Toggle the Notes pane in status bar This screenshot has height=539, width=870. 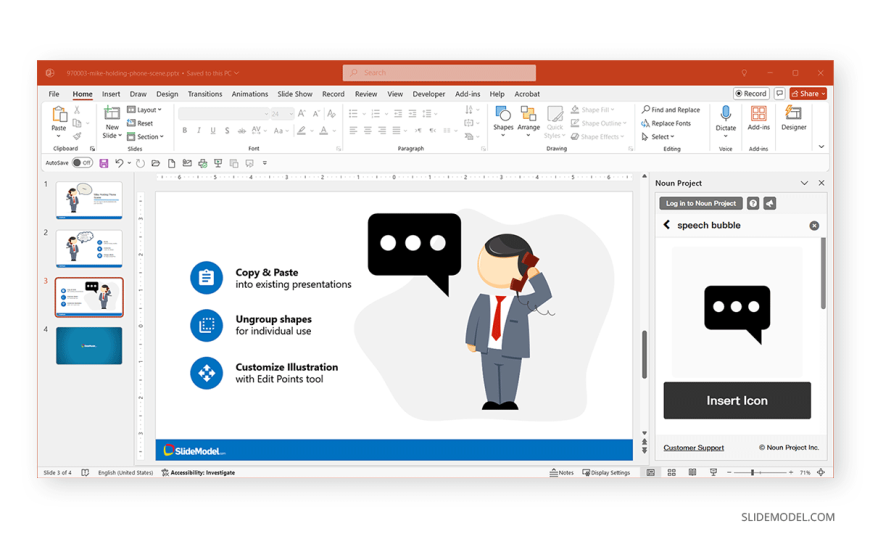(x=562, y=472)
